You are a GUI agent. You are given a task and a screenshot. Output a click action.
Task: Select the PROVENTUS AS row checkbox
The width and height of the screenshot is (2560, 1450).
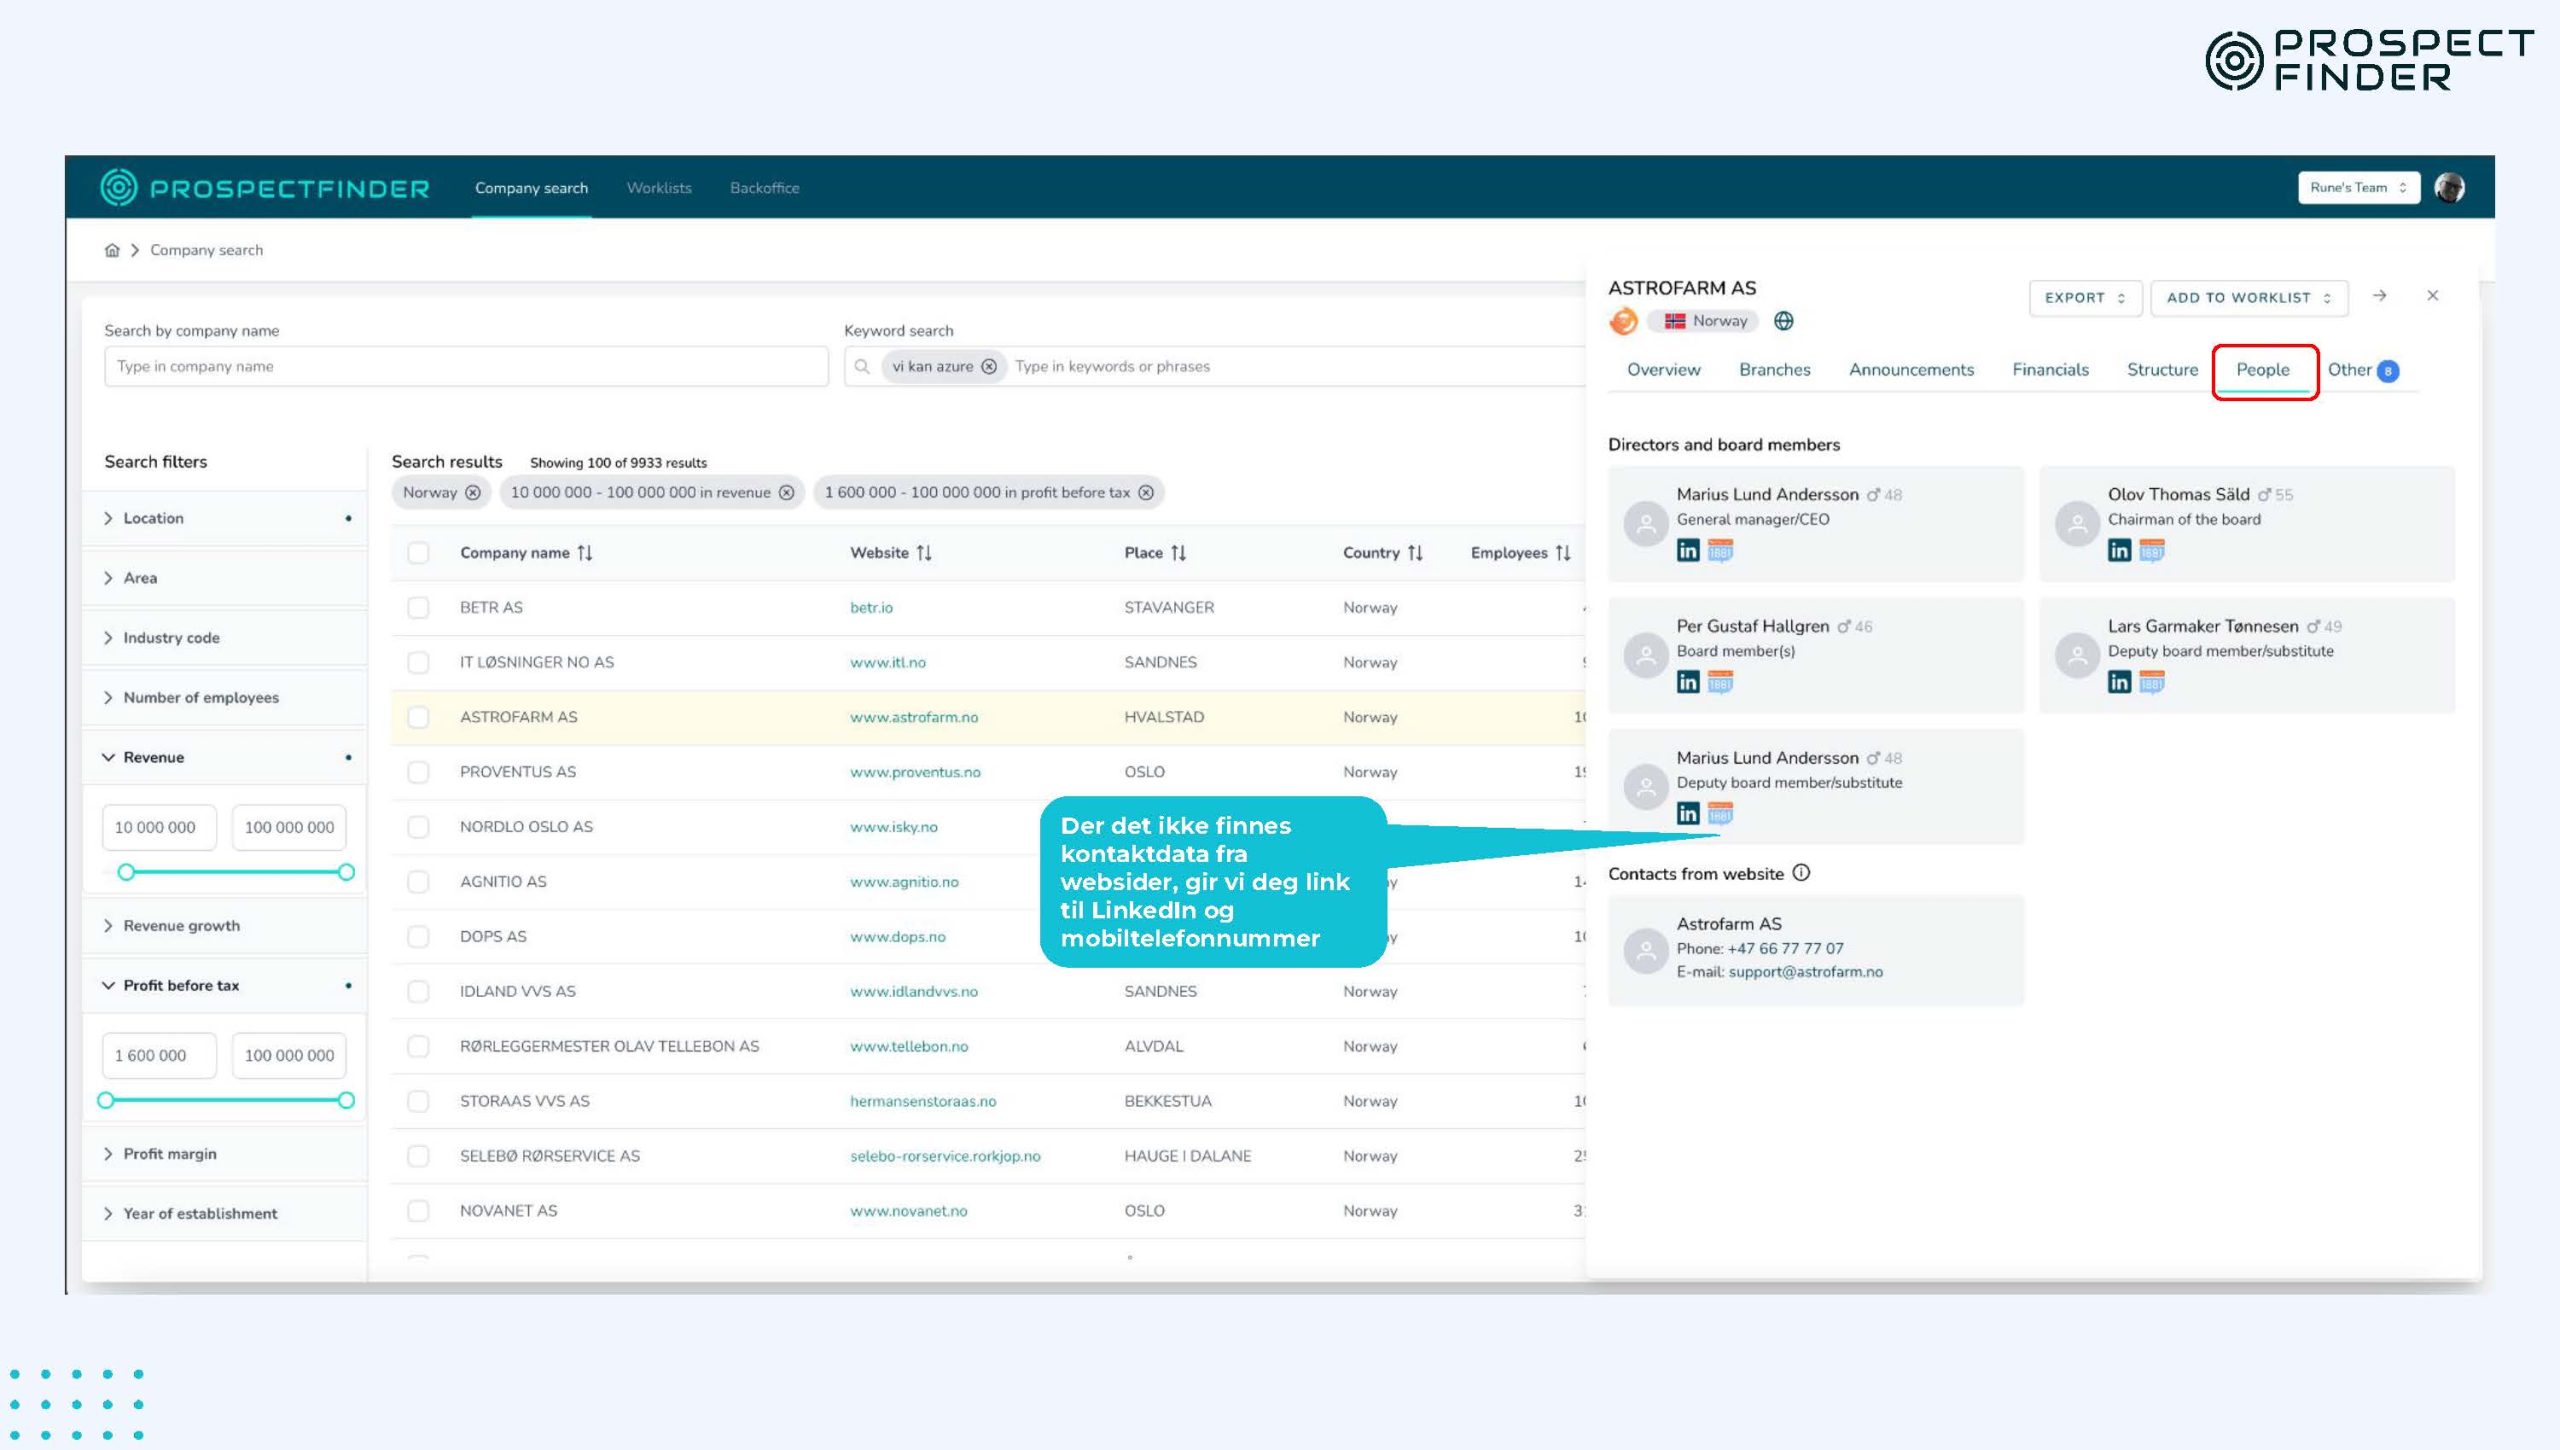(x=418, y=772)
